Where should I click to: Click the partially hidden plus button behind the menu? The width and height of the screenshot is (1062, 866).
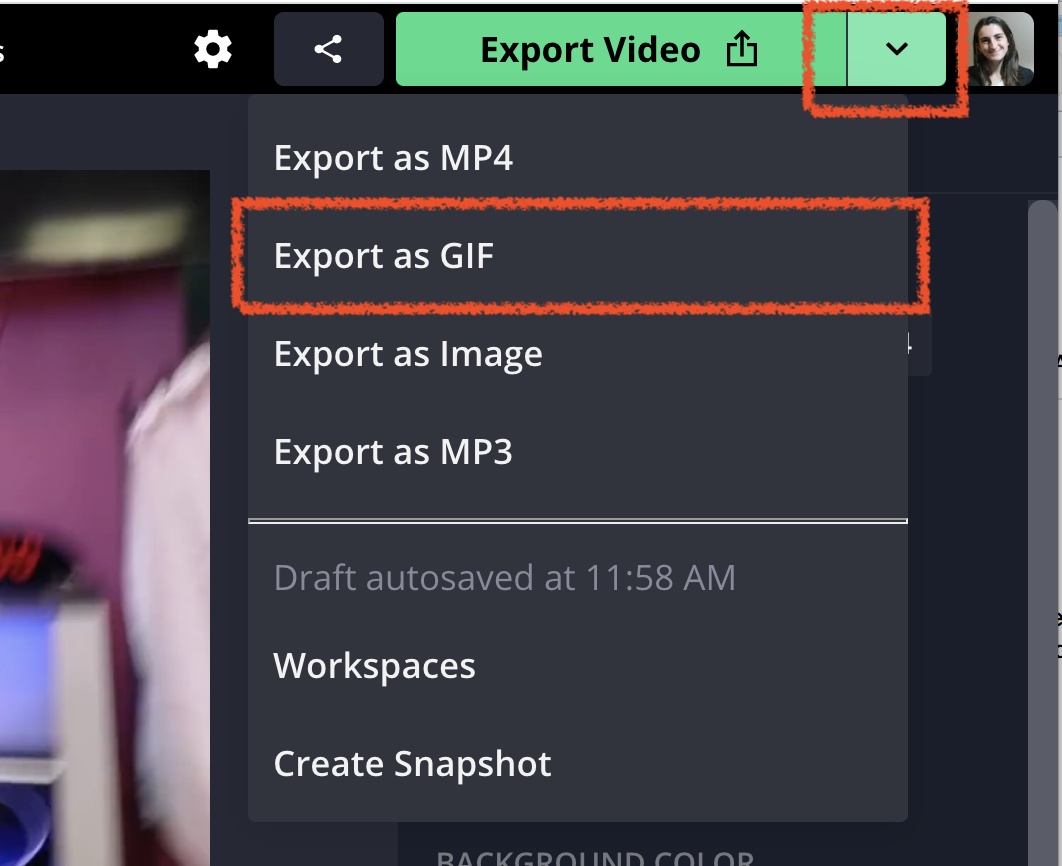tap(919, 347)
